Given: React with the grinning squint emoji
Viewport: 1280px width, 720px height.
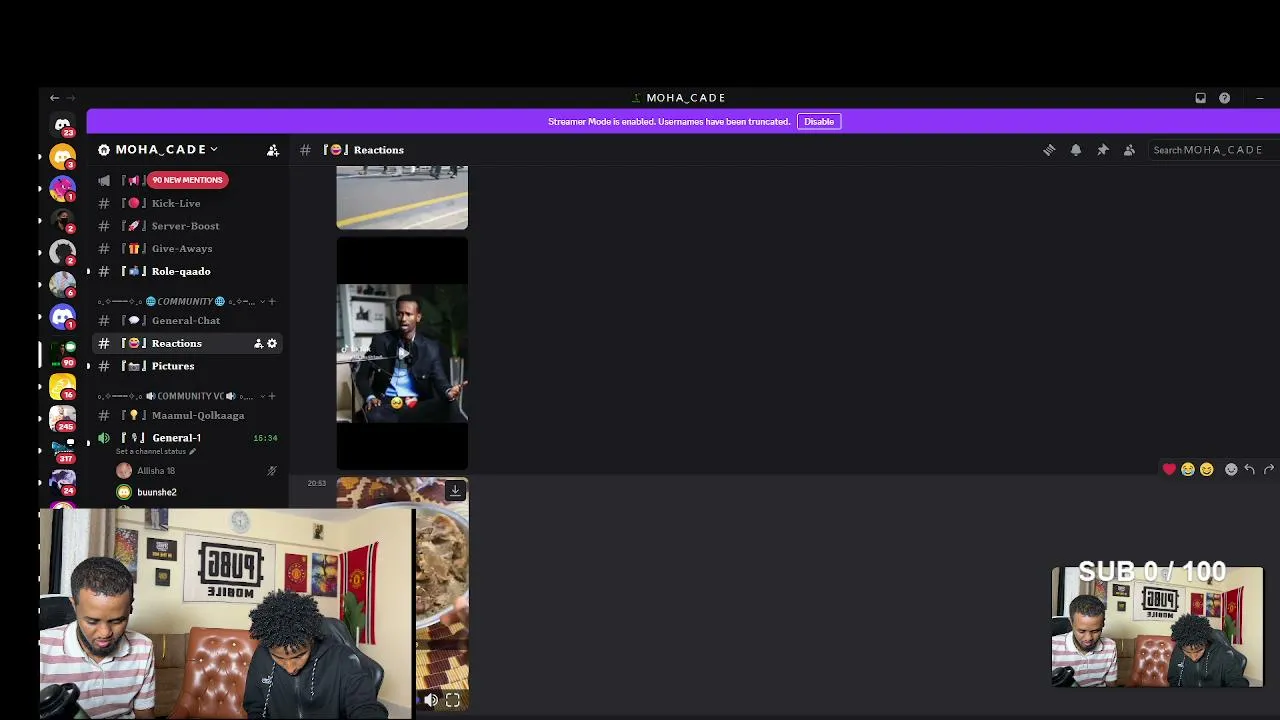Looking at the screenshot, I should 1206,469.
